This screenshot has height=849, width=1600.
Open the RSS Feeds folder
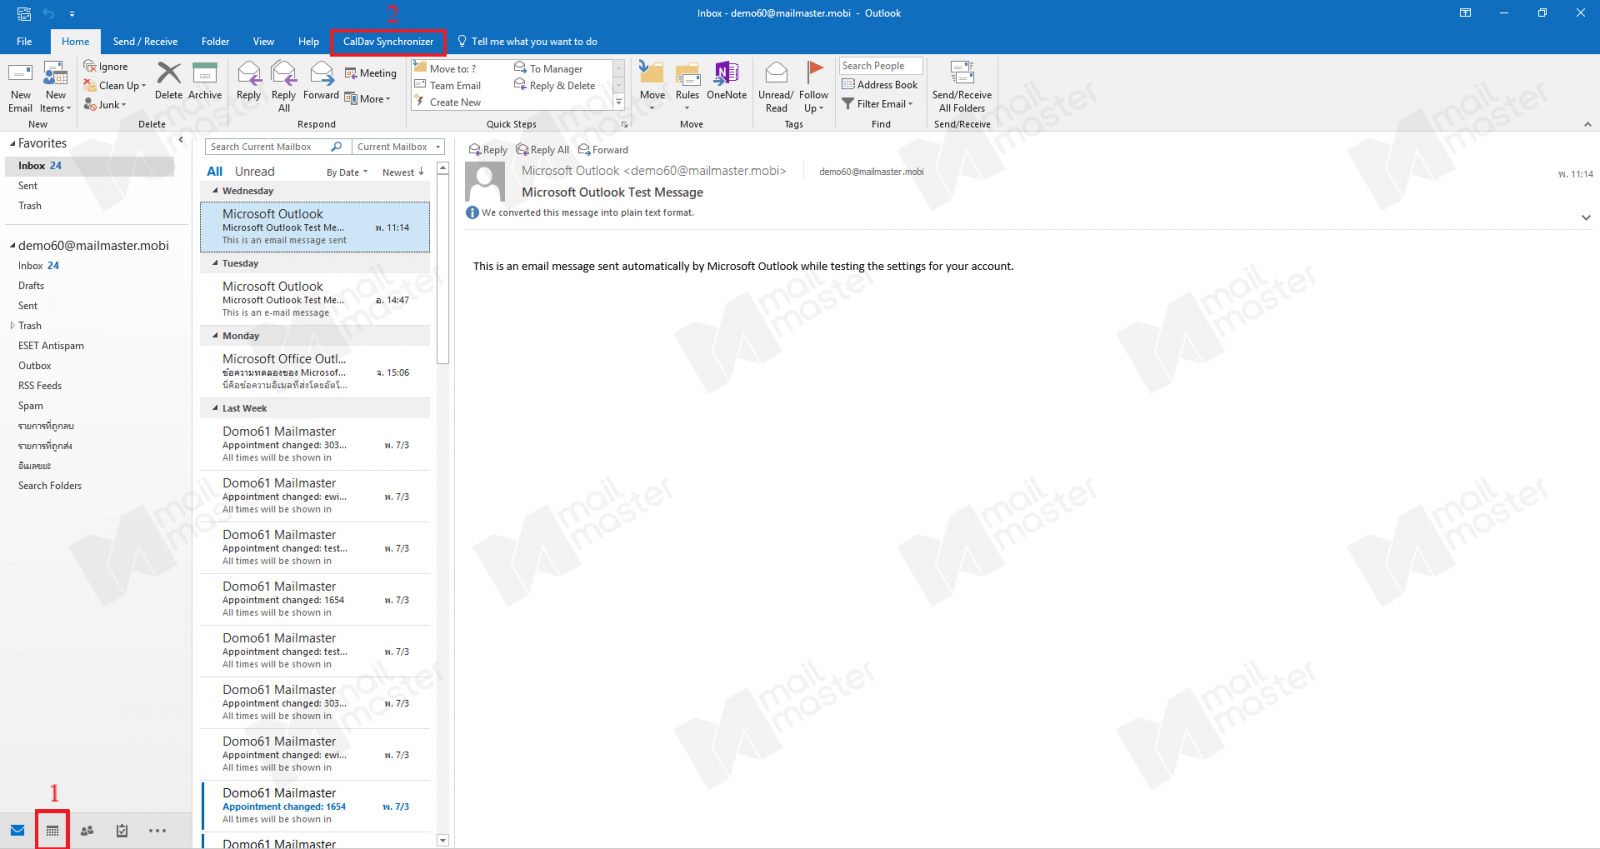point(40,385)
